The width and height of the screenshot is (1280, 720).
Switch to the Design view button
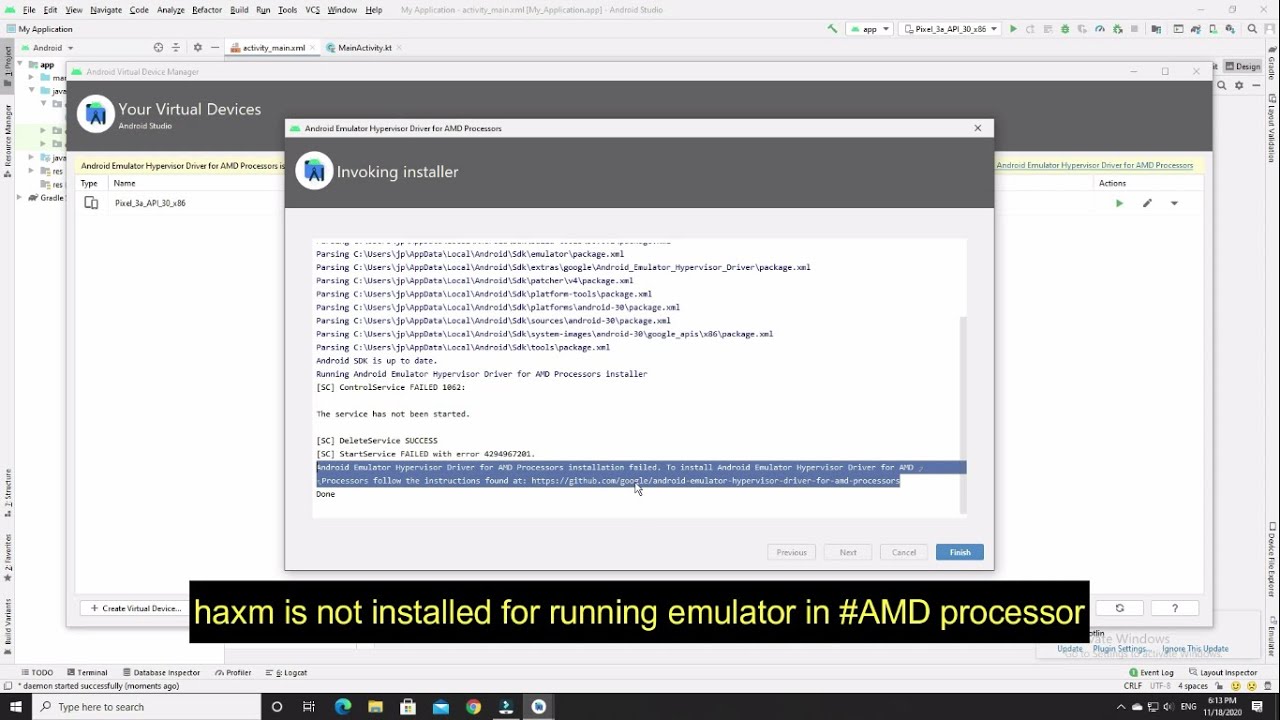(x=1244, y=66)
